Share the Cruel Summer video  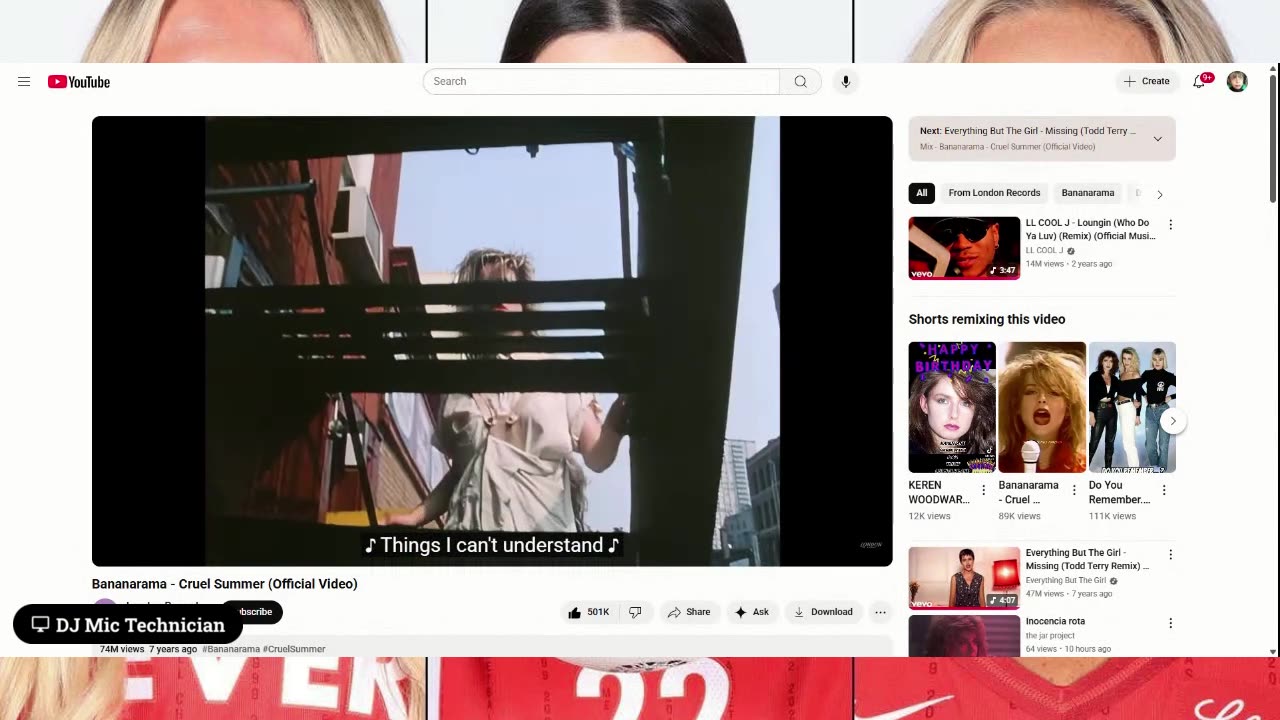click(689, 612)
